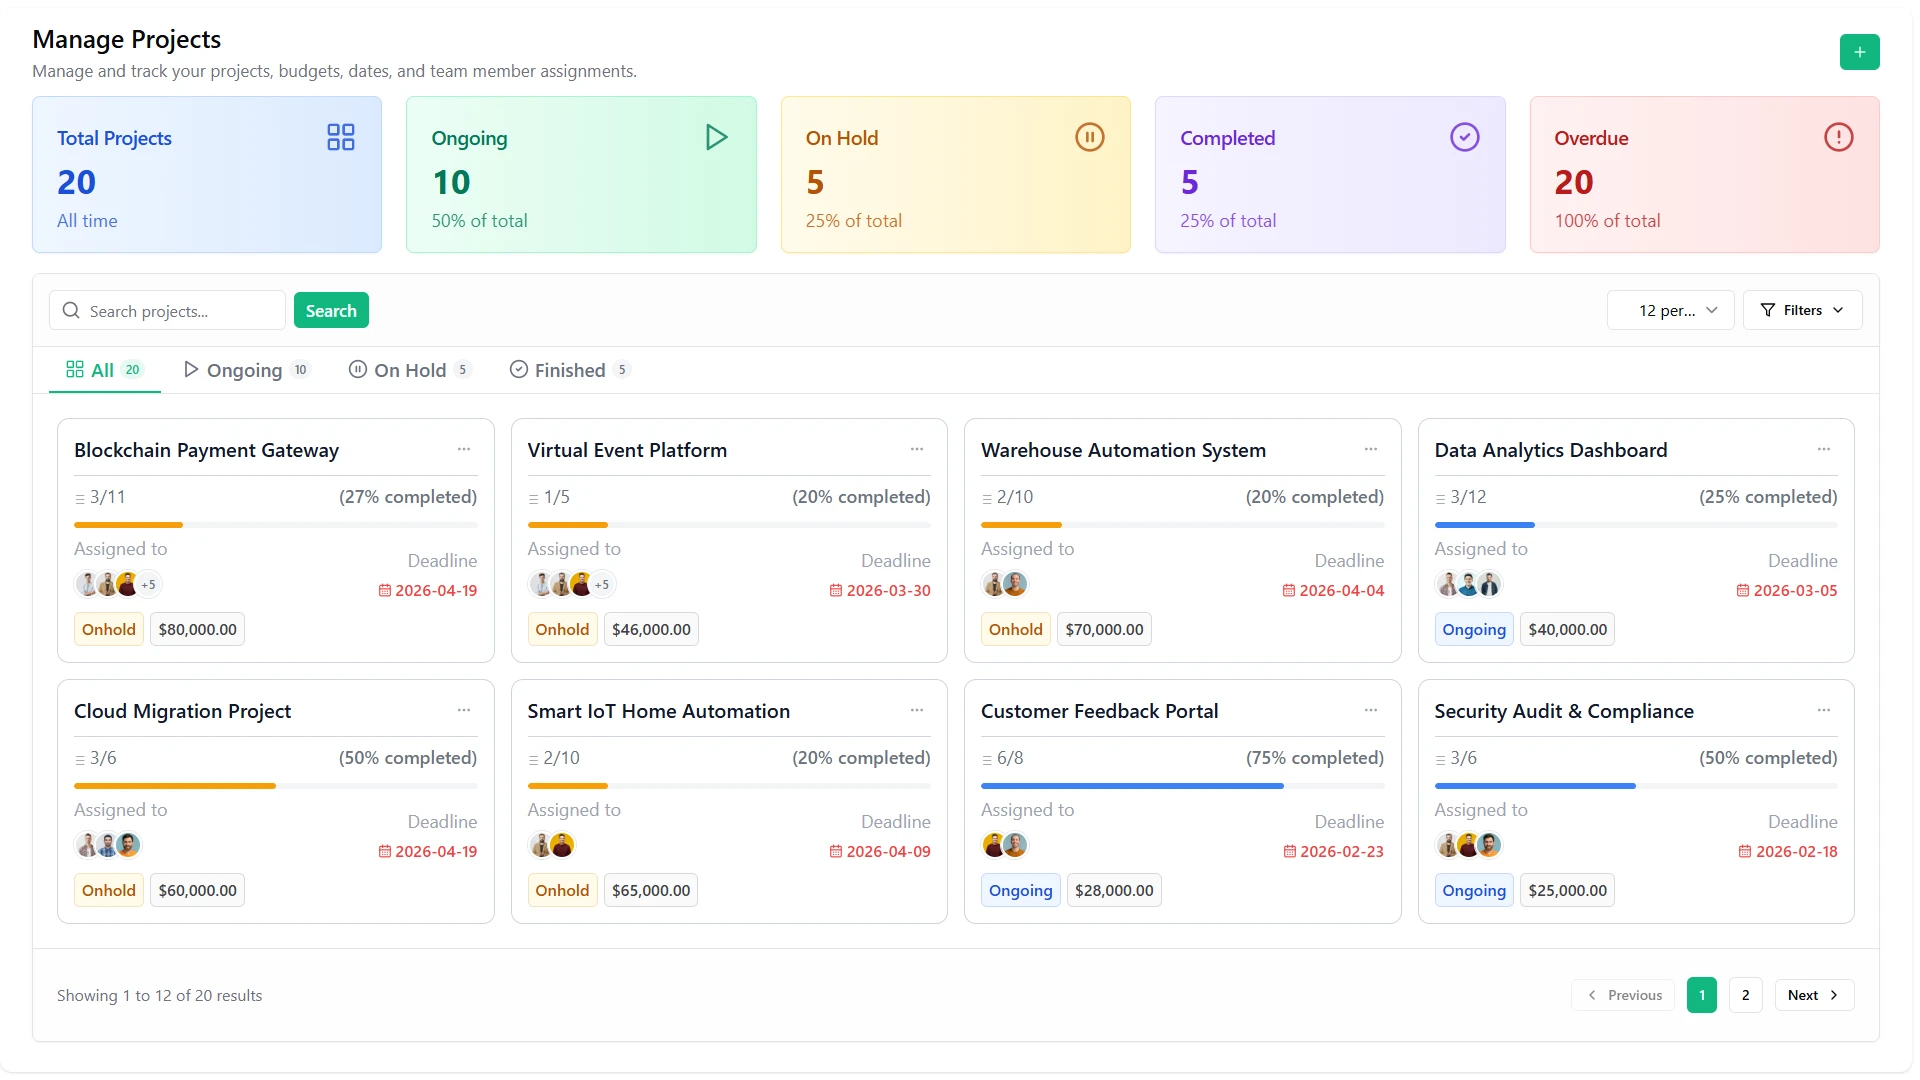Screen dimensions: 1920x1080
Task: Click the Customer Feedback Portal progress bar
Action: [1182, 786]
